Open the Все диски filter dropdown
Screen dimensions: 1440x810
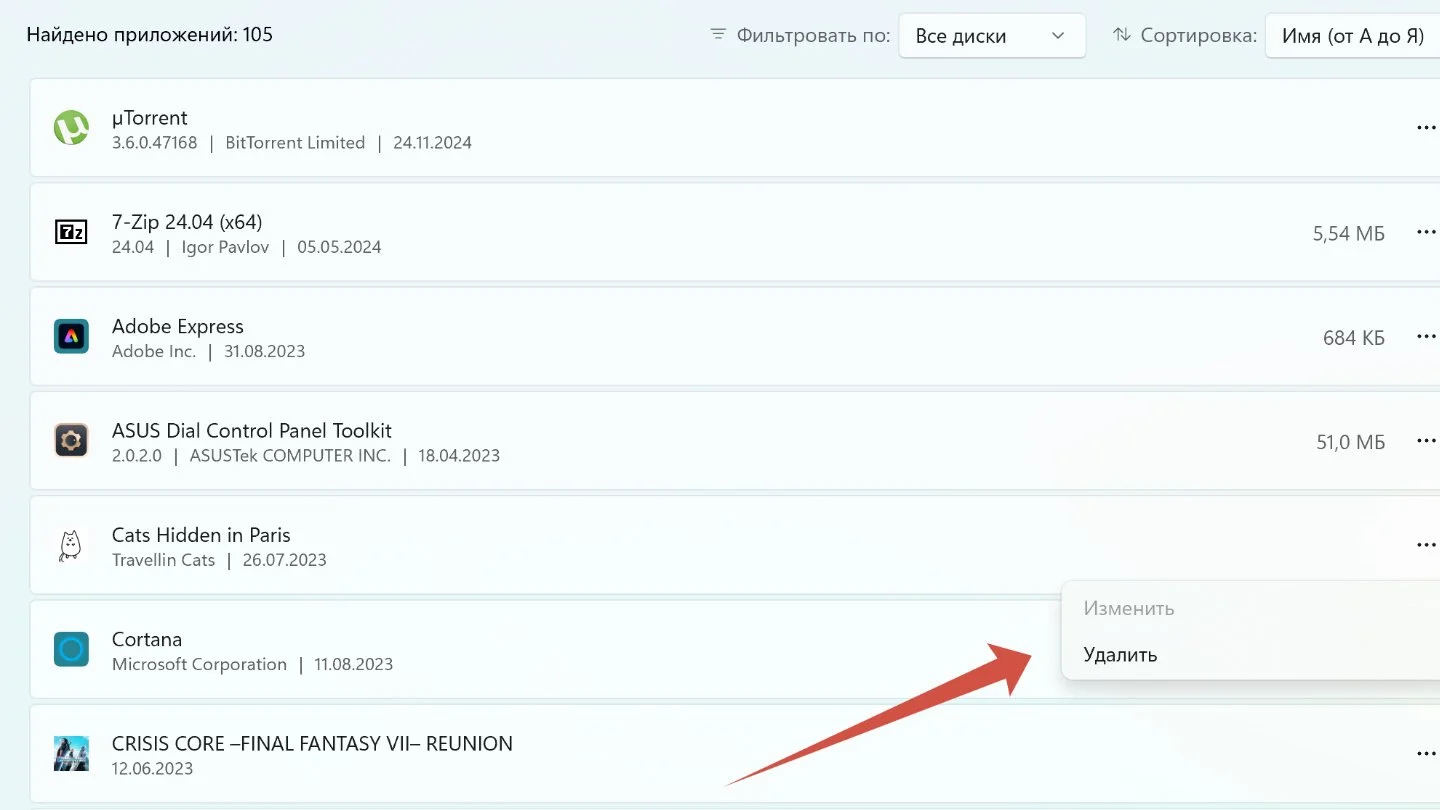pos(992,36)
